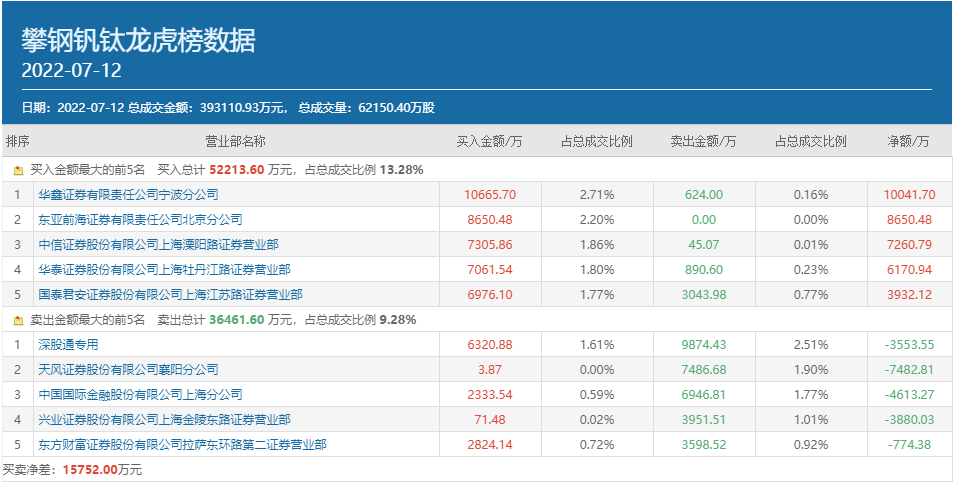Open 国泰君安证券股份有限公司上海江苏路证券营业部 link
The image size is (953, 483).
(x=170, y=294)
